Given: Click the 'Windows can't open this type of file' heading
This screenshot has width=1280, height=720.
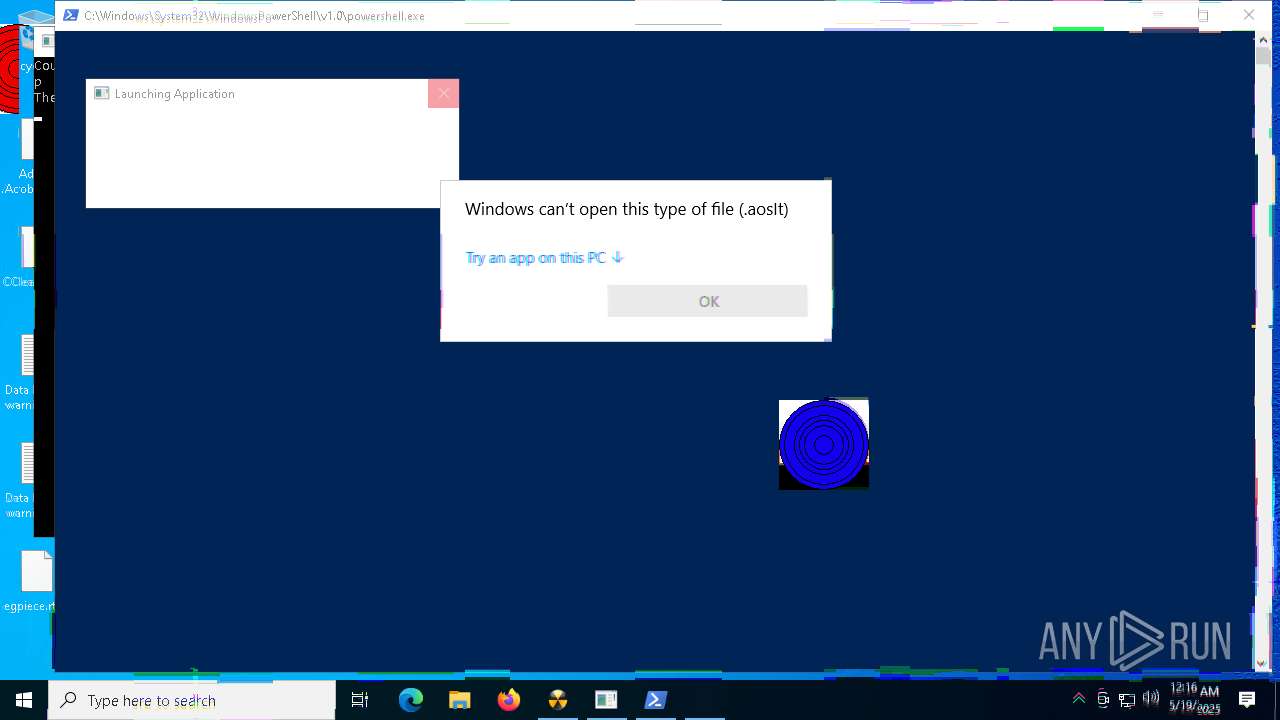Looking at the screenshot, I should 627,209.
